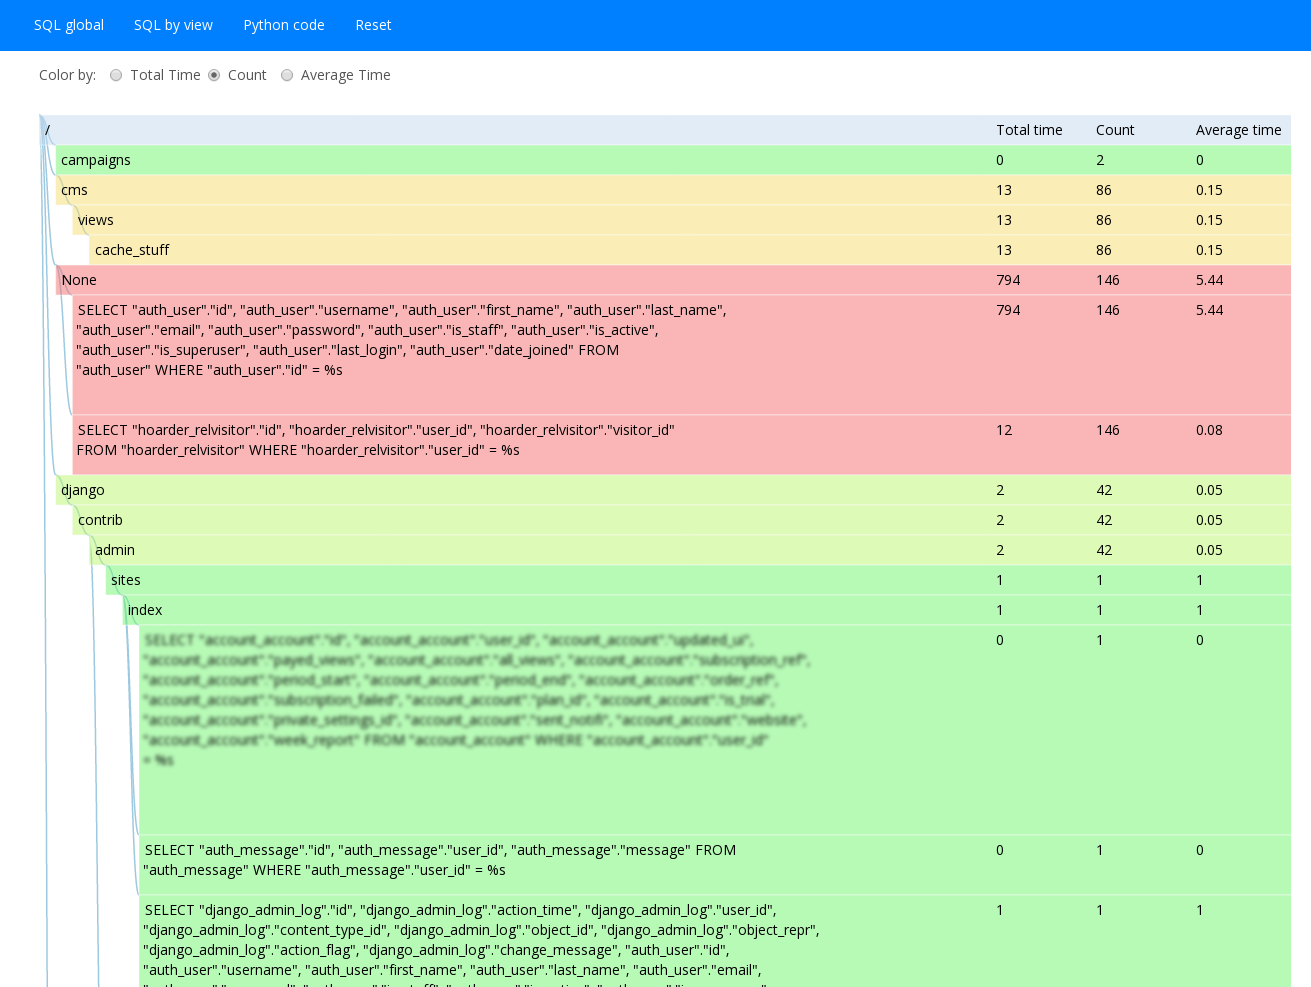Expand the None group
The height and width of the screenshot is (987, 1311).
[78, 280]
